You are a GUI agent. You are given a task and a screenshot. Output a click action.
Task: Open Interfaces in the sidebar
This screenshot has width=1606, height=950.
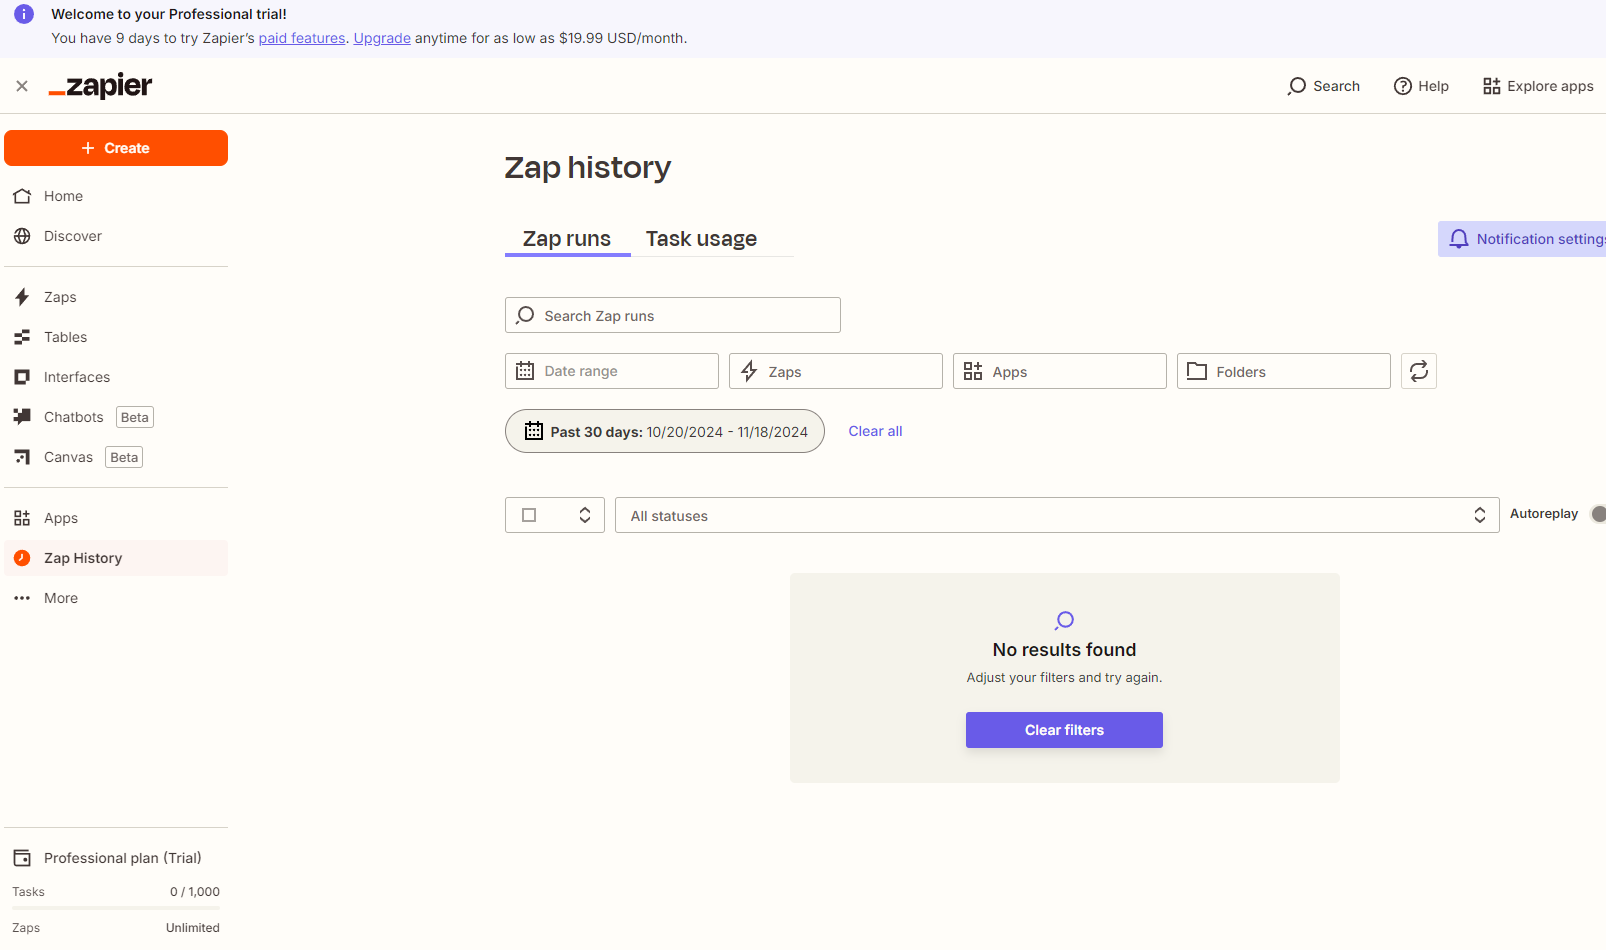point(116,377)
